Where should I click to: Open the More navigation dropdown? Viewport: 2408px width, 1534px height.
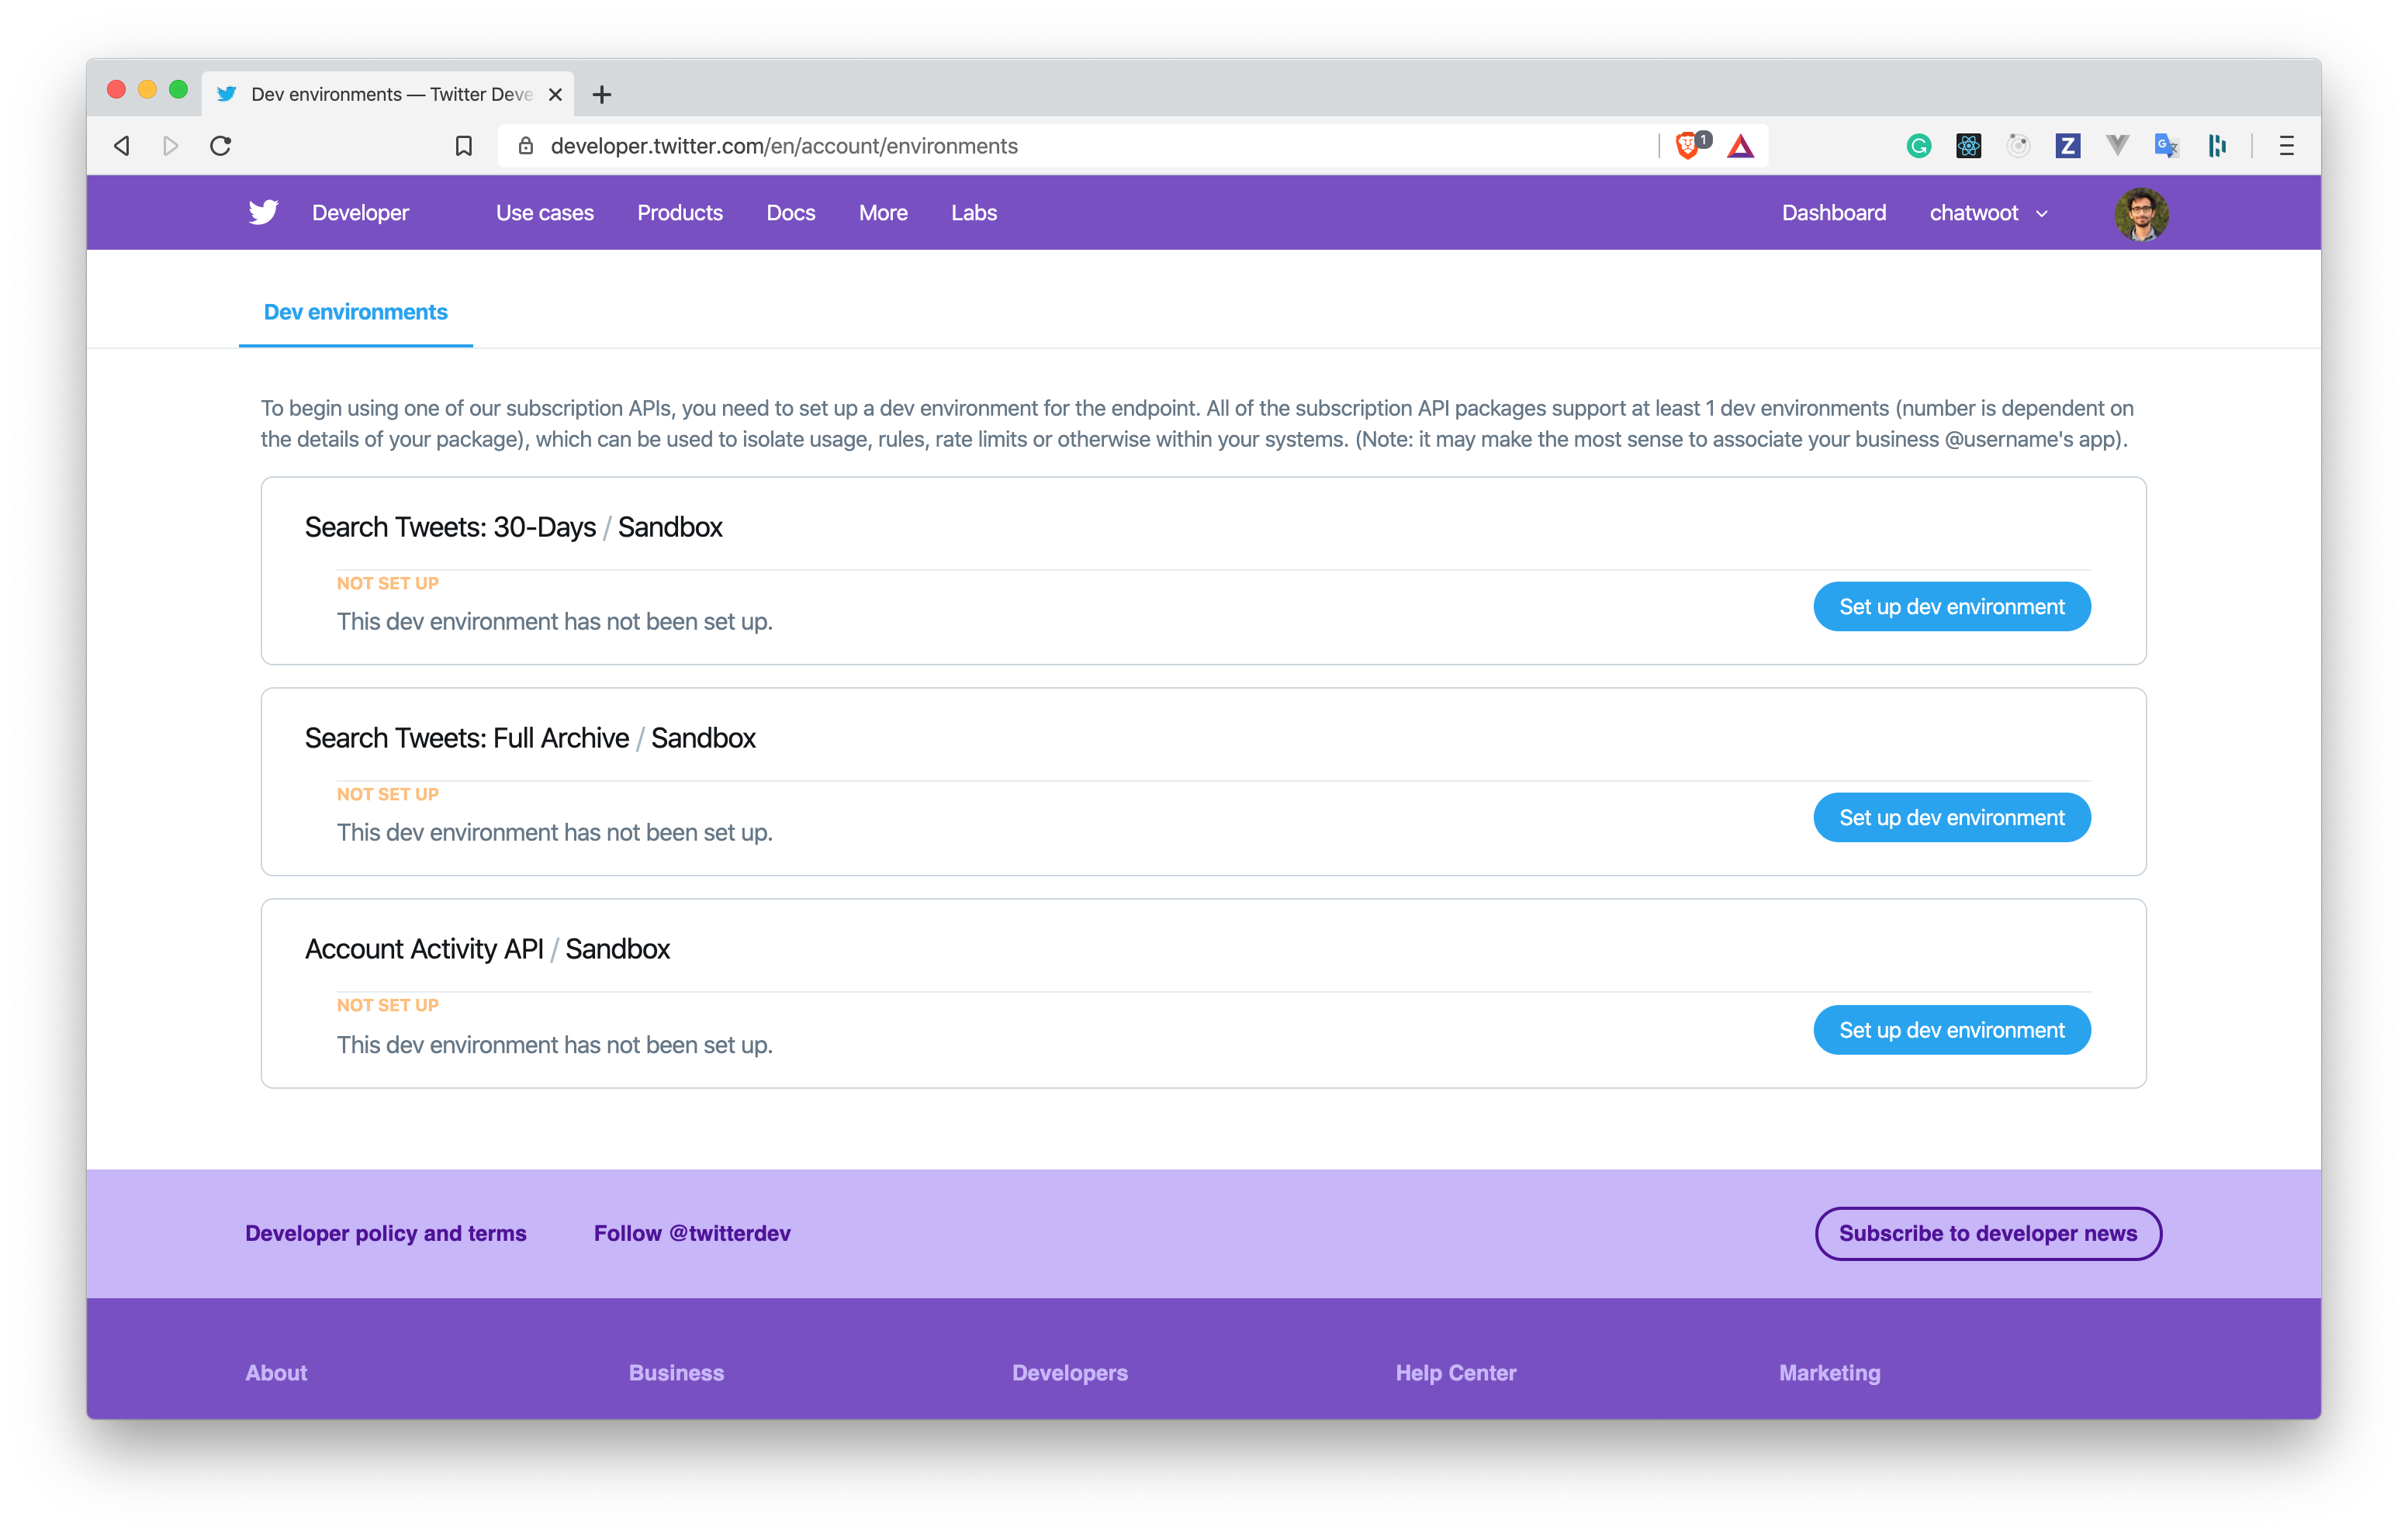tap(881, 212)
